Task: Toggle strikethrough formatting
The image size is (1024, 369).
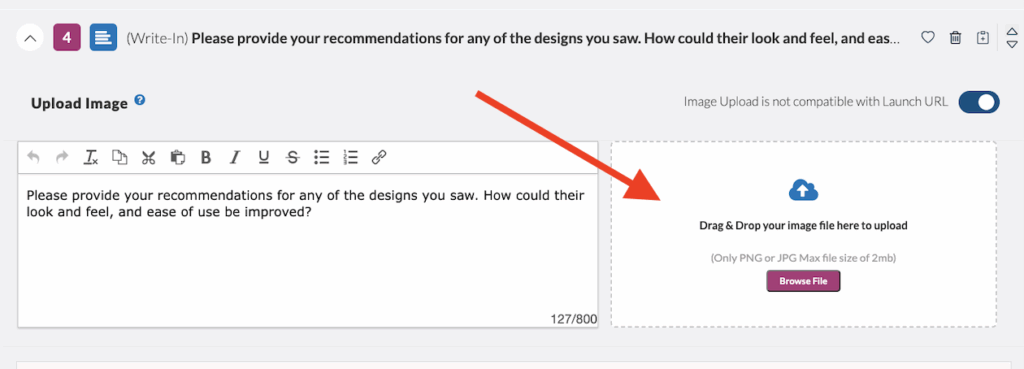Action: tap(293, 157)
